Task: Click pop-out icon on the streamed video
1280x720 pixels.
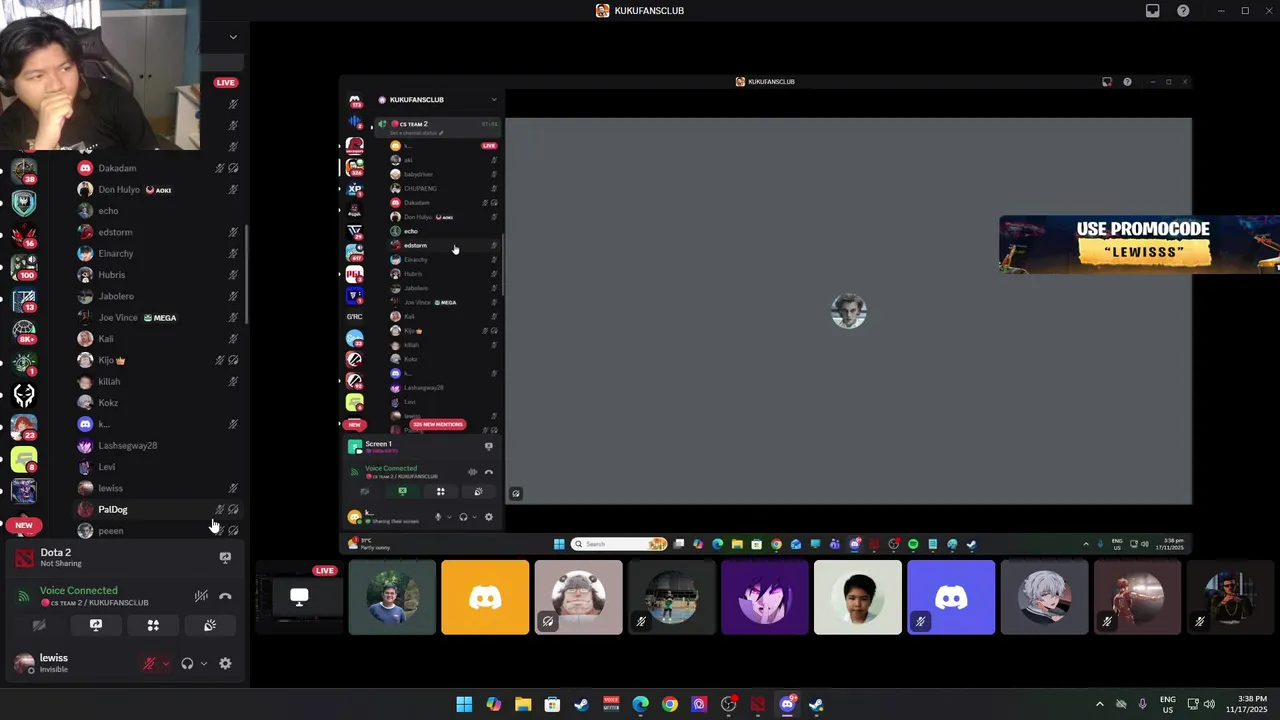Action: 516,493
